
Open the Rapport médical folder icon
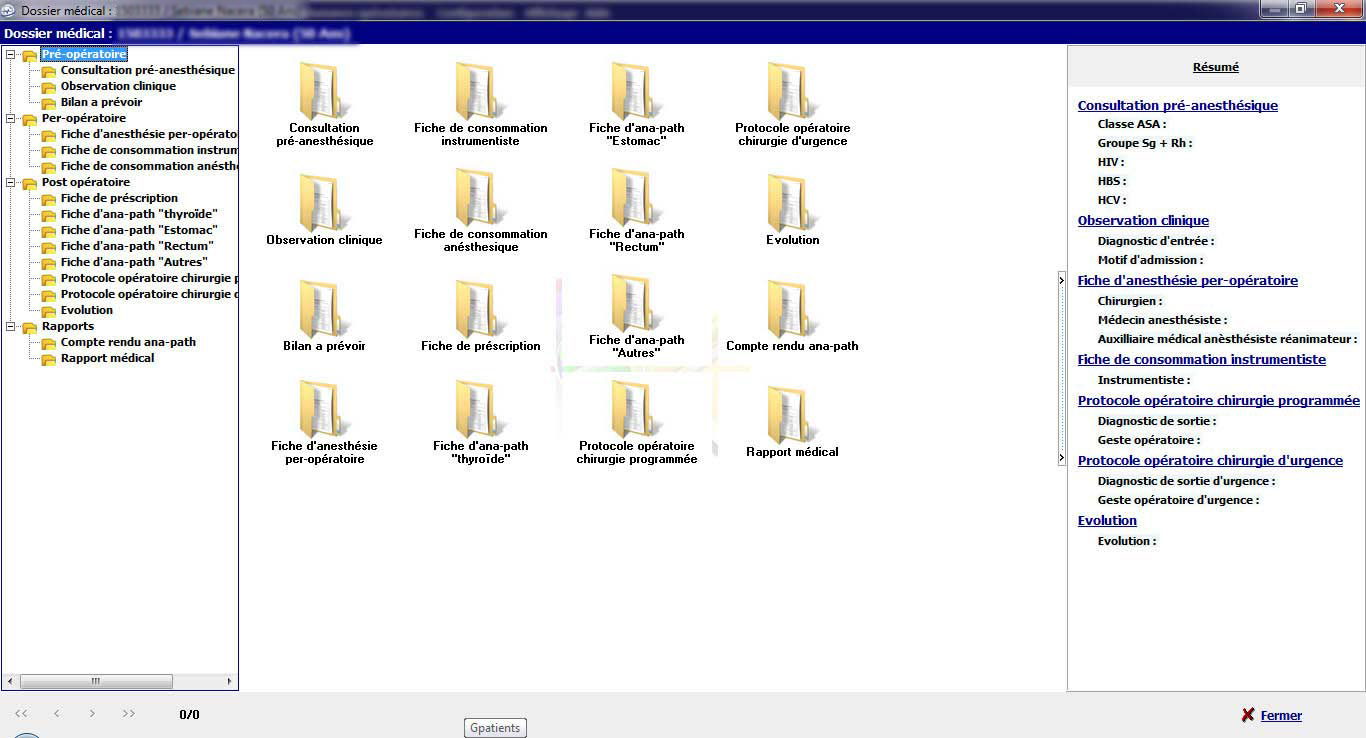click(x=792, y=416)
